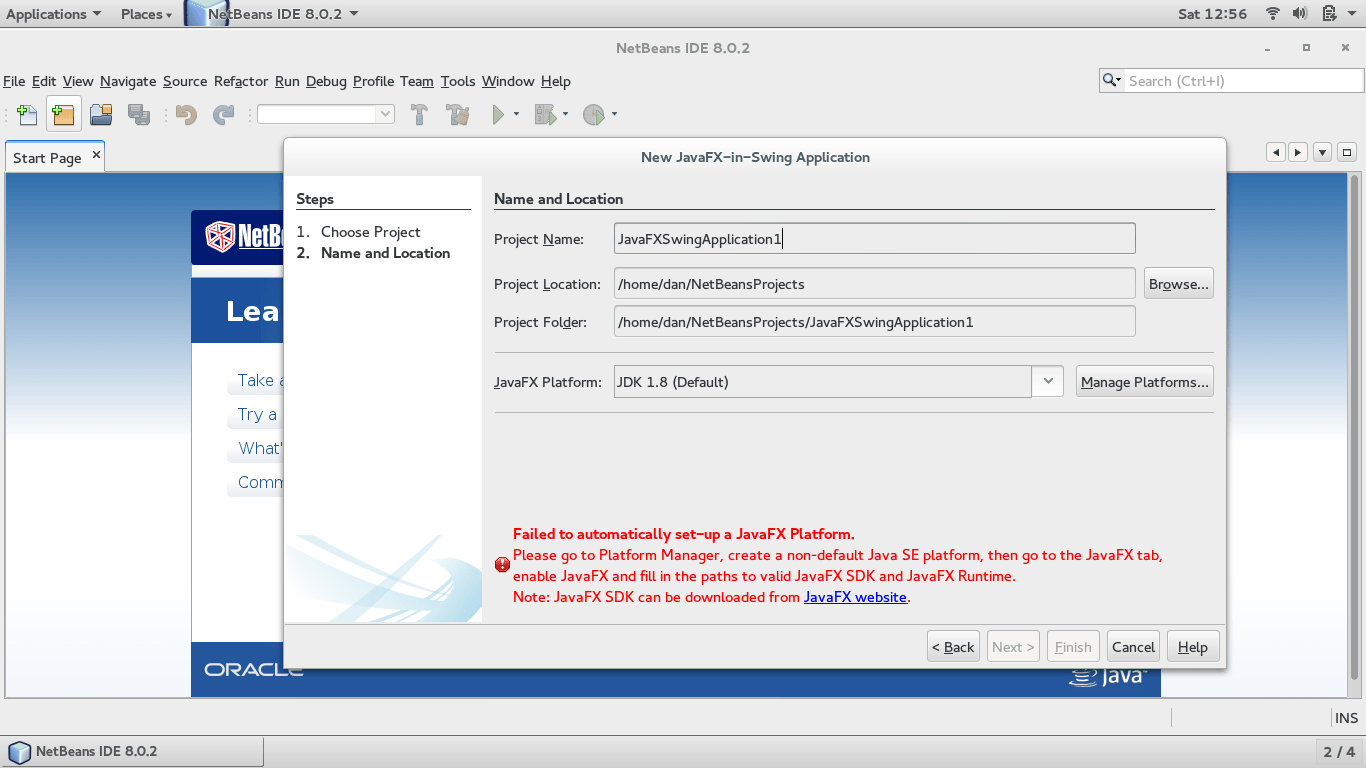The width and height of the screenshot is (1366, 768).
Task: Open the NetBeans IDE 8.0.2 app menu
Action: pos(272,13)
